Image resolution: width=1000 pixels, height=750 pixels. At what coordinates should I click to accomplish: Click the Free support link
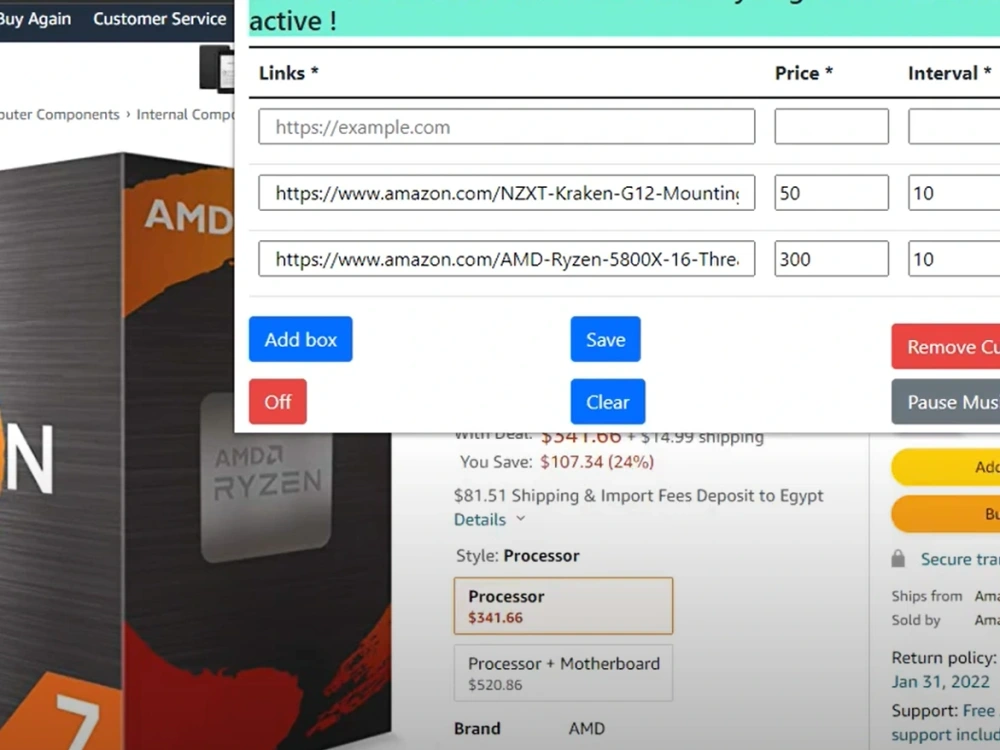coord(945,723)
